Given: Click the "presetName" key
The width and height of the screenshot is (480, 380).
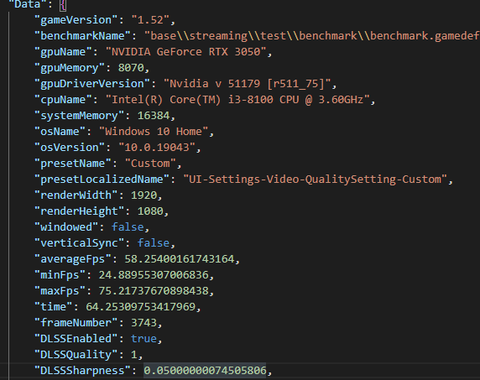Looking at the screenshot, I should tap(73, 164).
